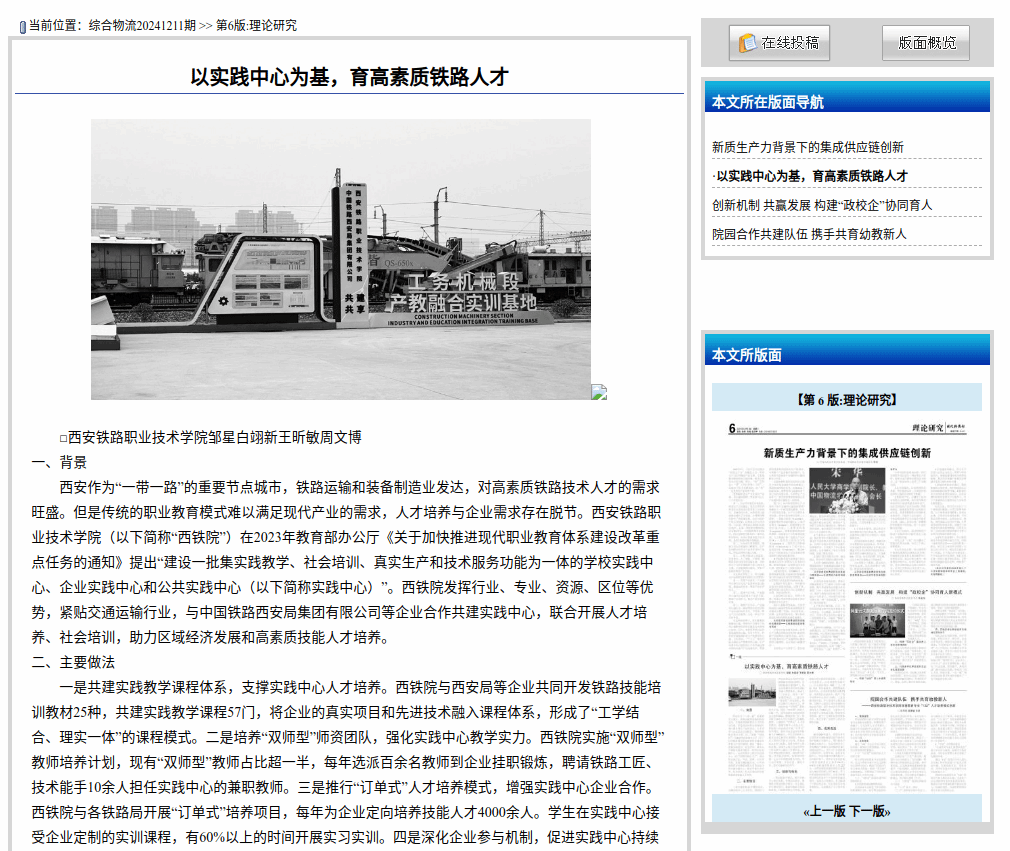Click the 【第 6 版:理论研究】 panel label
The image size is (1010, 851).
846,399
